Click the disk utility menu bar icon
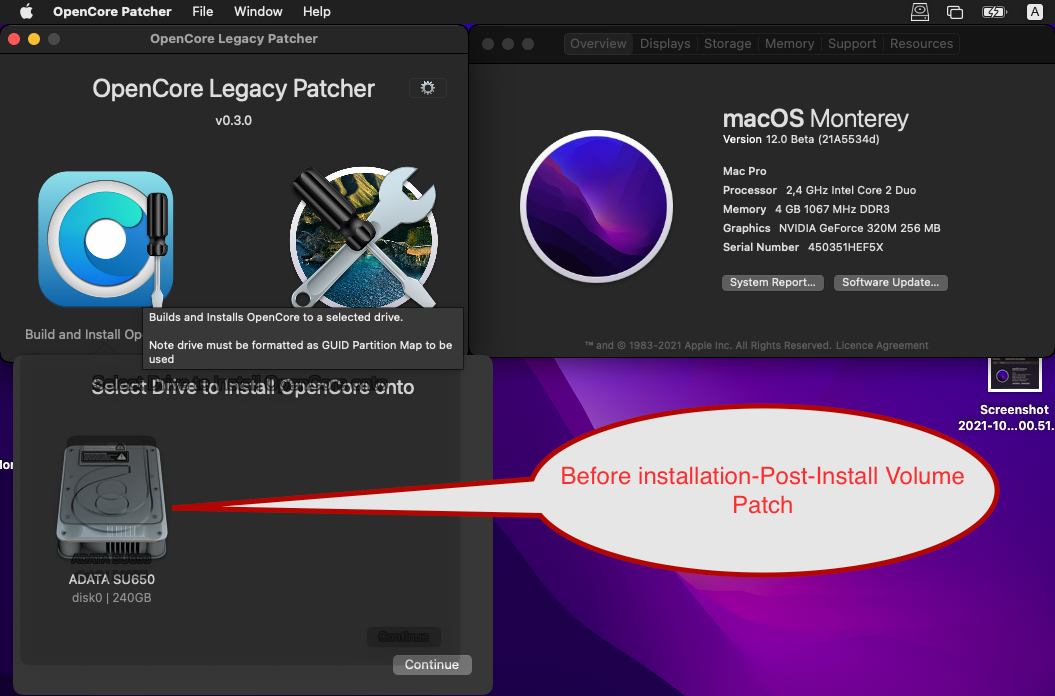 (x=920, y=11)
